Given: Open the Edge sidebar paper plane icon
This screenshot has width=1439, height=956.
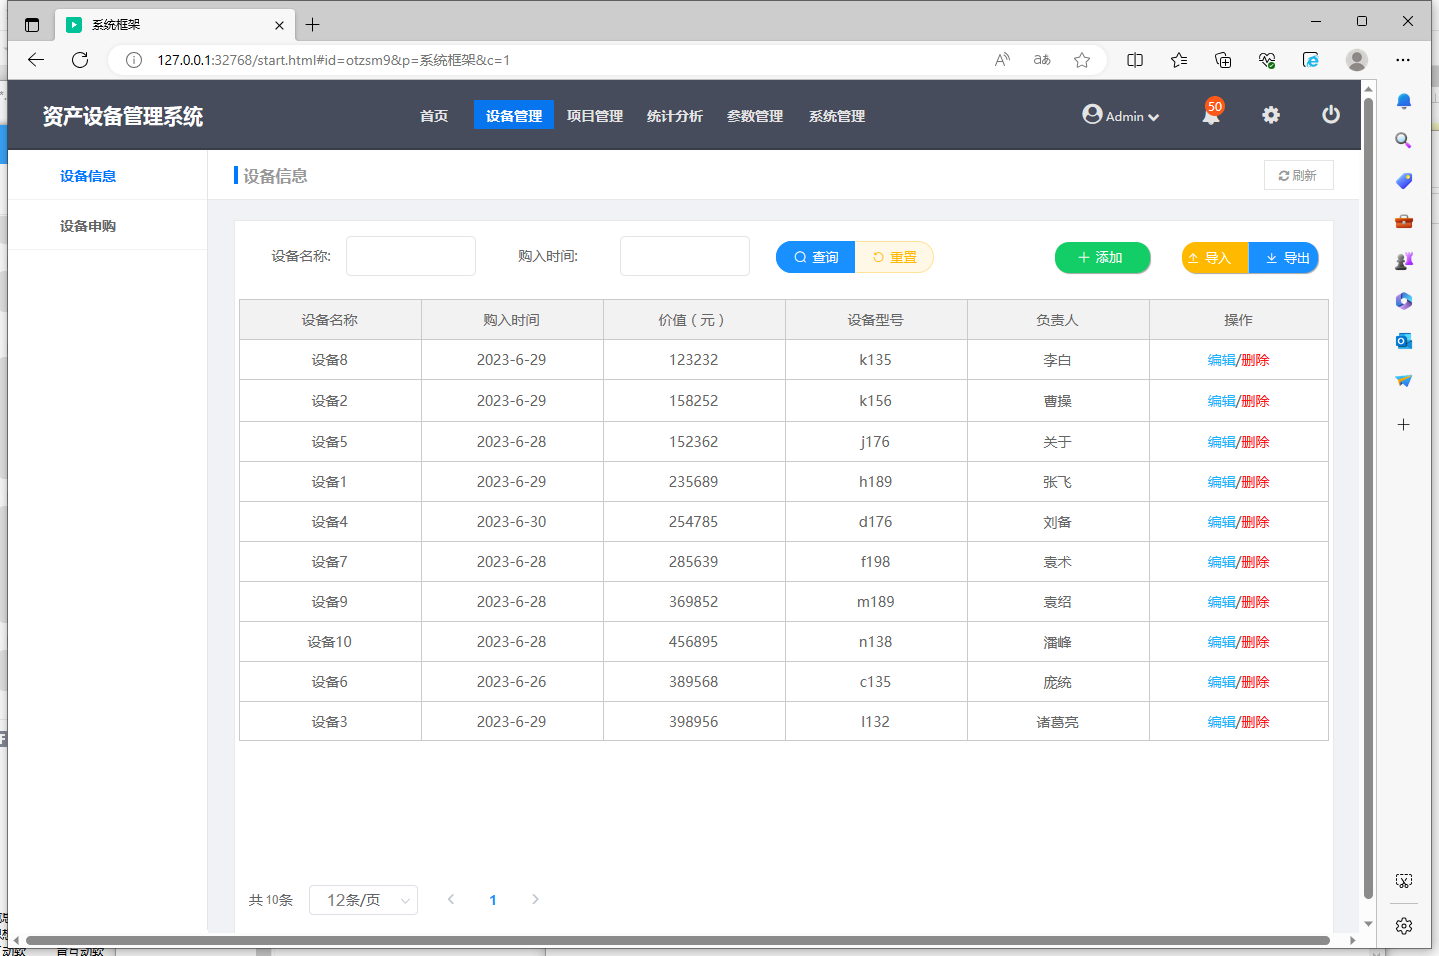Looking at the screenshot, I should click(x=1404, y=381).
